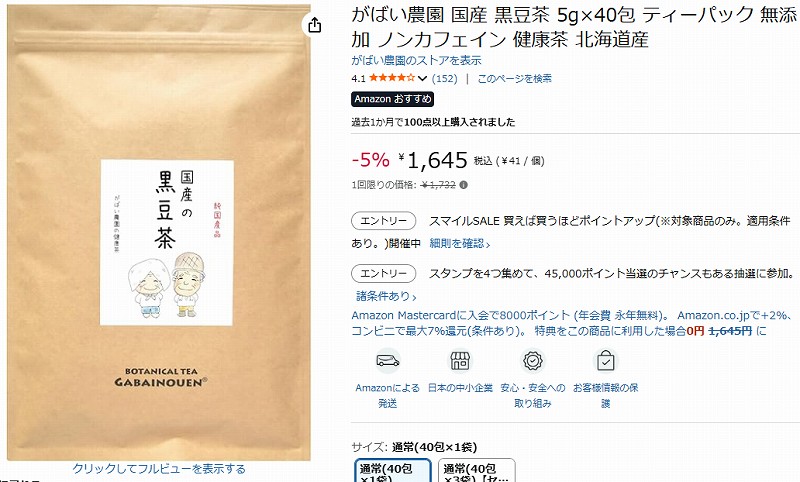Click the info icon beside ¥1,732 price
Screen dimensions: 800x482
tap(463, 185)
